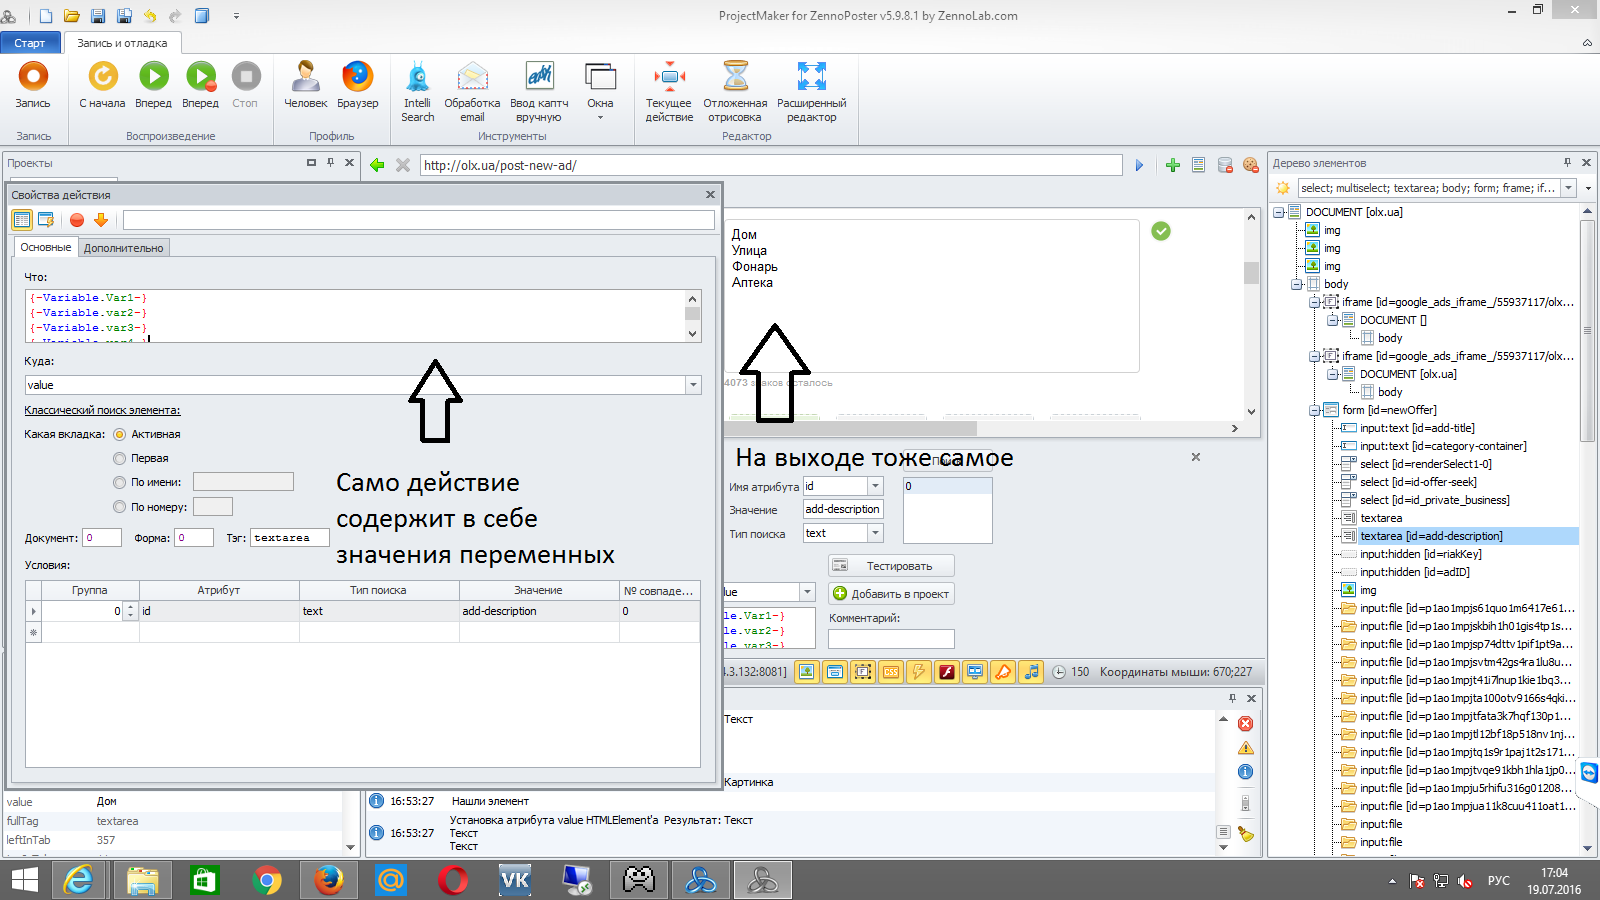The height and width of the screenshot is (900, 1600).
Task: Choose the По номеру radio option
Action: pyautogui.click(x=120, y=507)
